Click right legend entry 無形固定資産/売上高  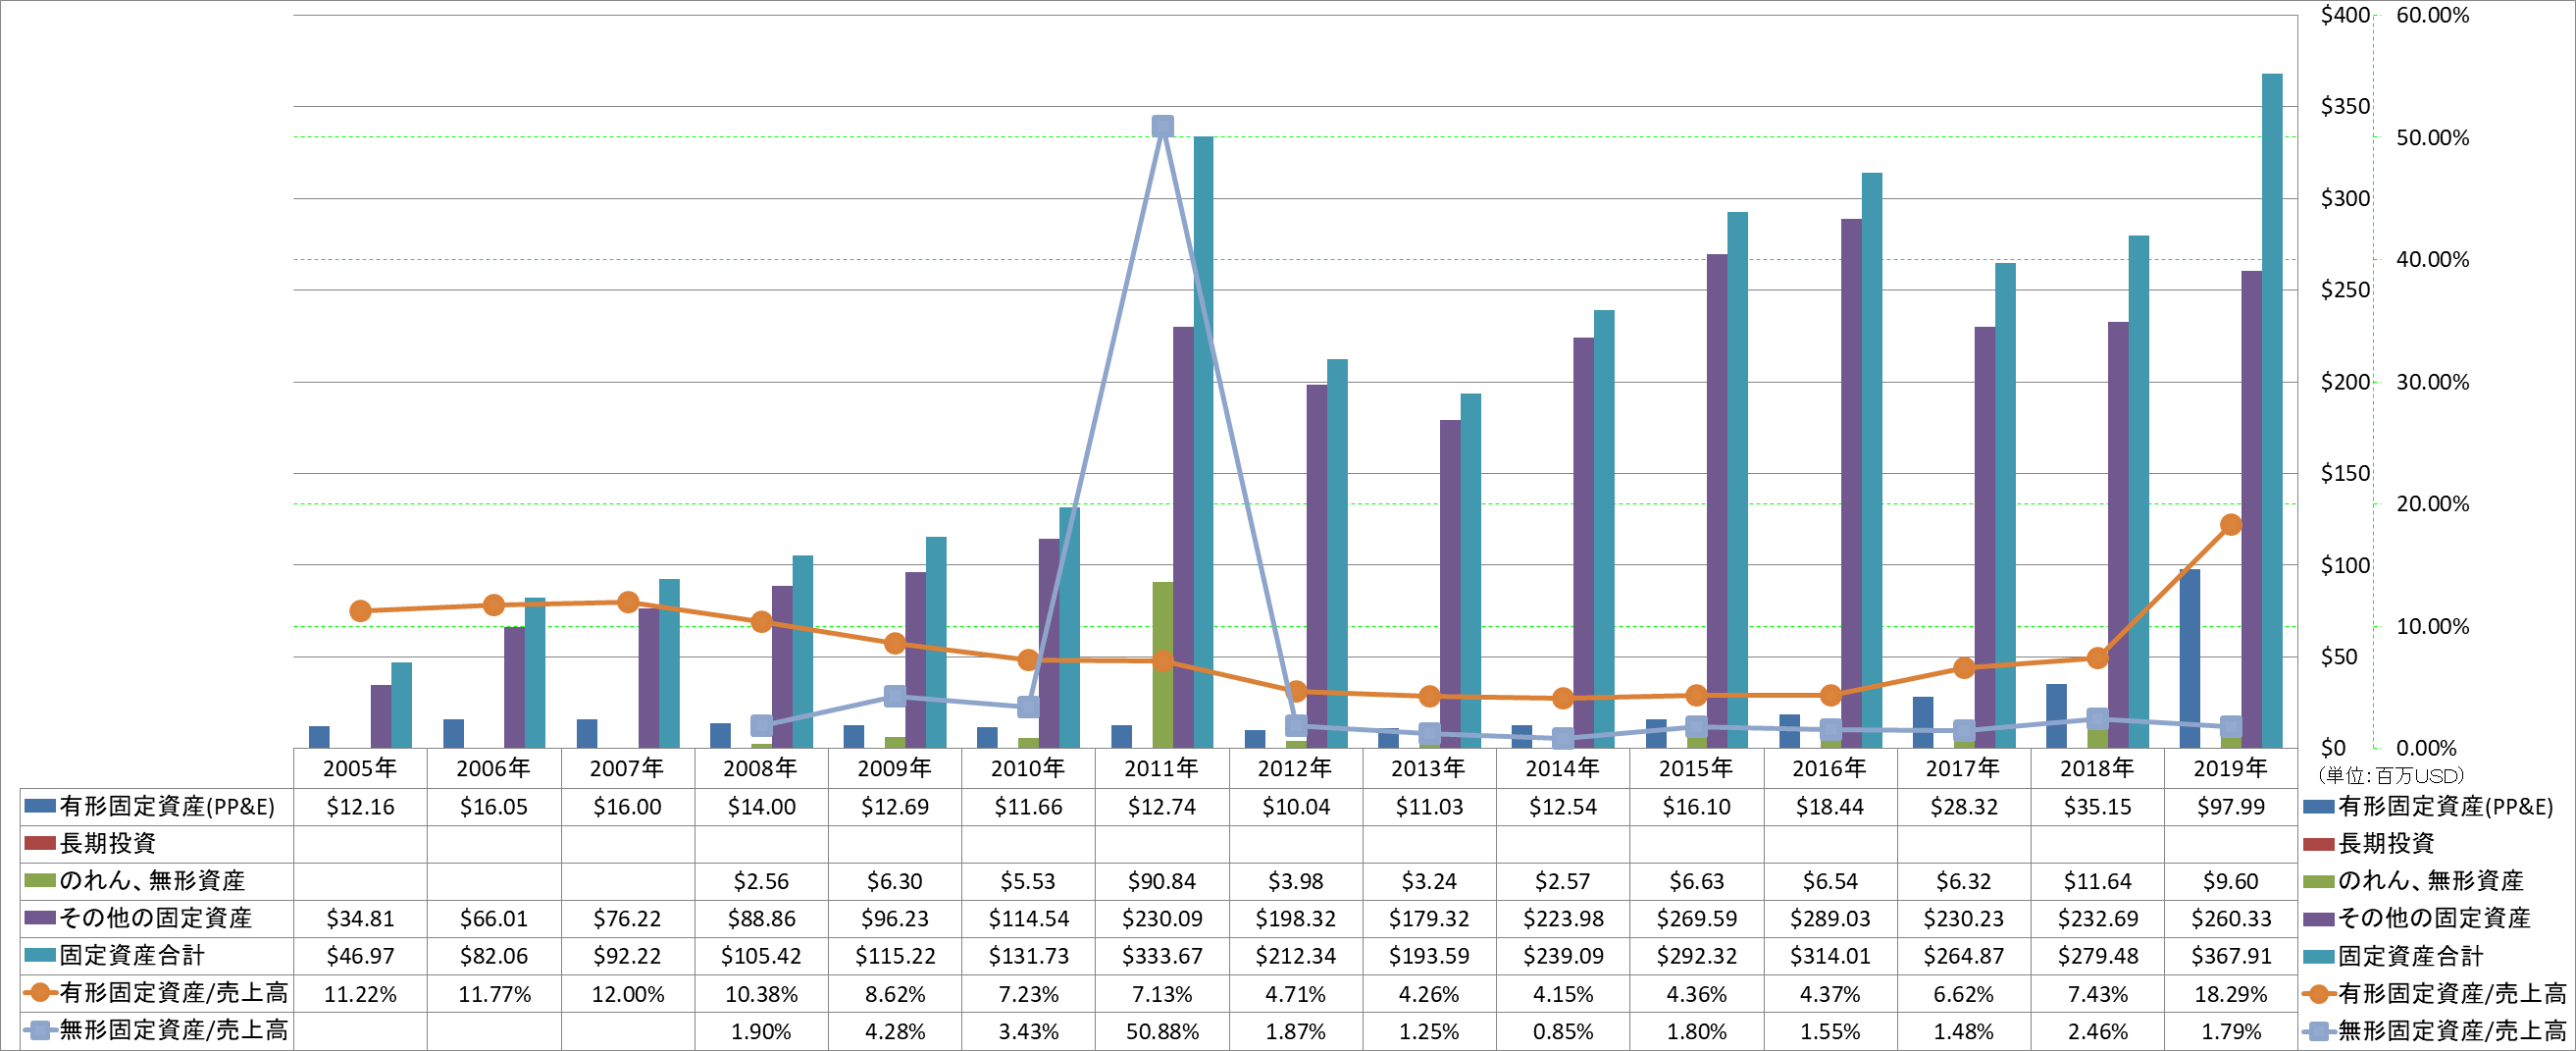(2452, 1031)
